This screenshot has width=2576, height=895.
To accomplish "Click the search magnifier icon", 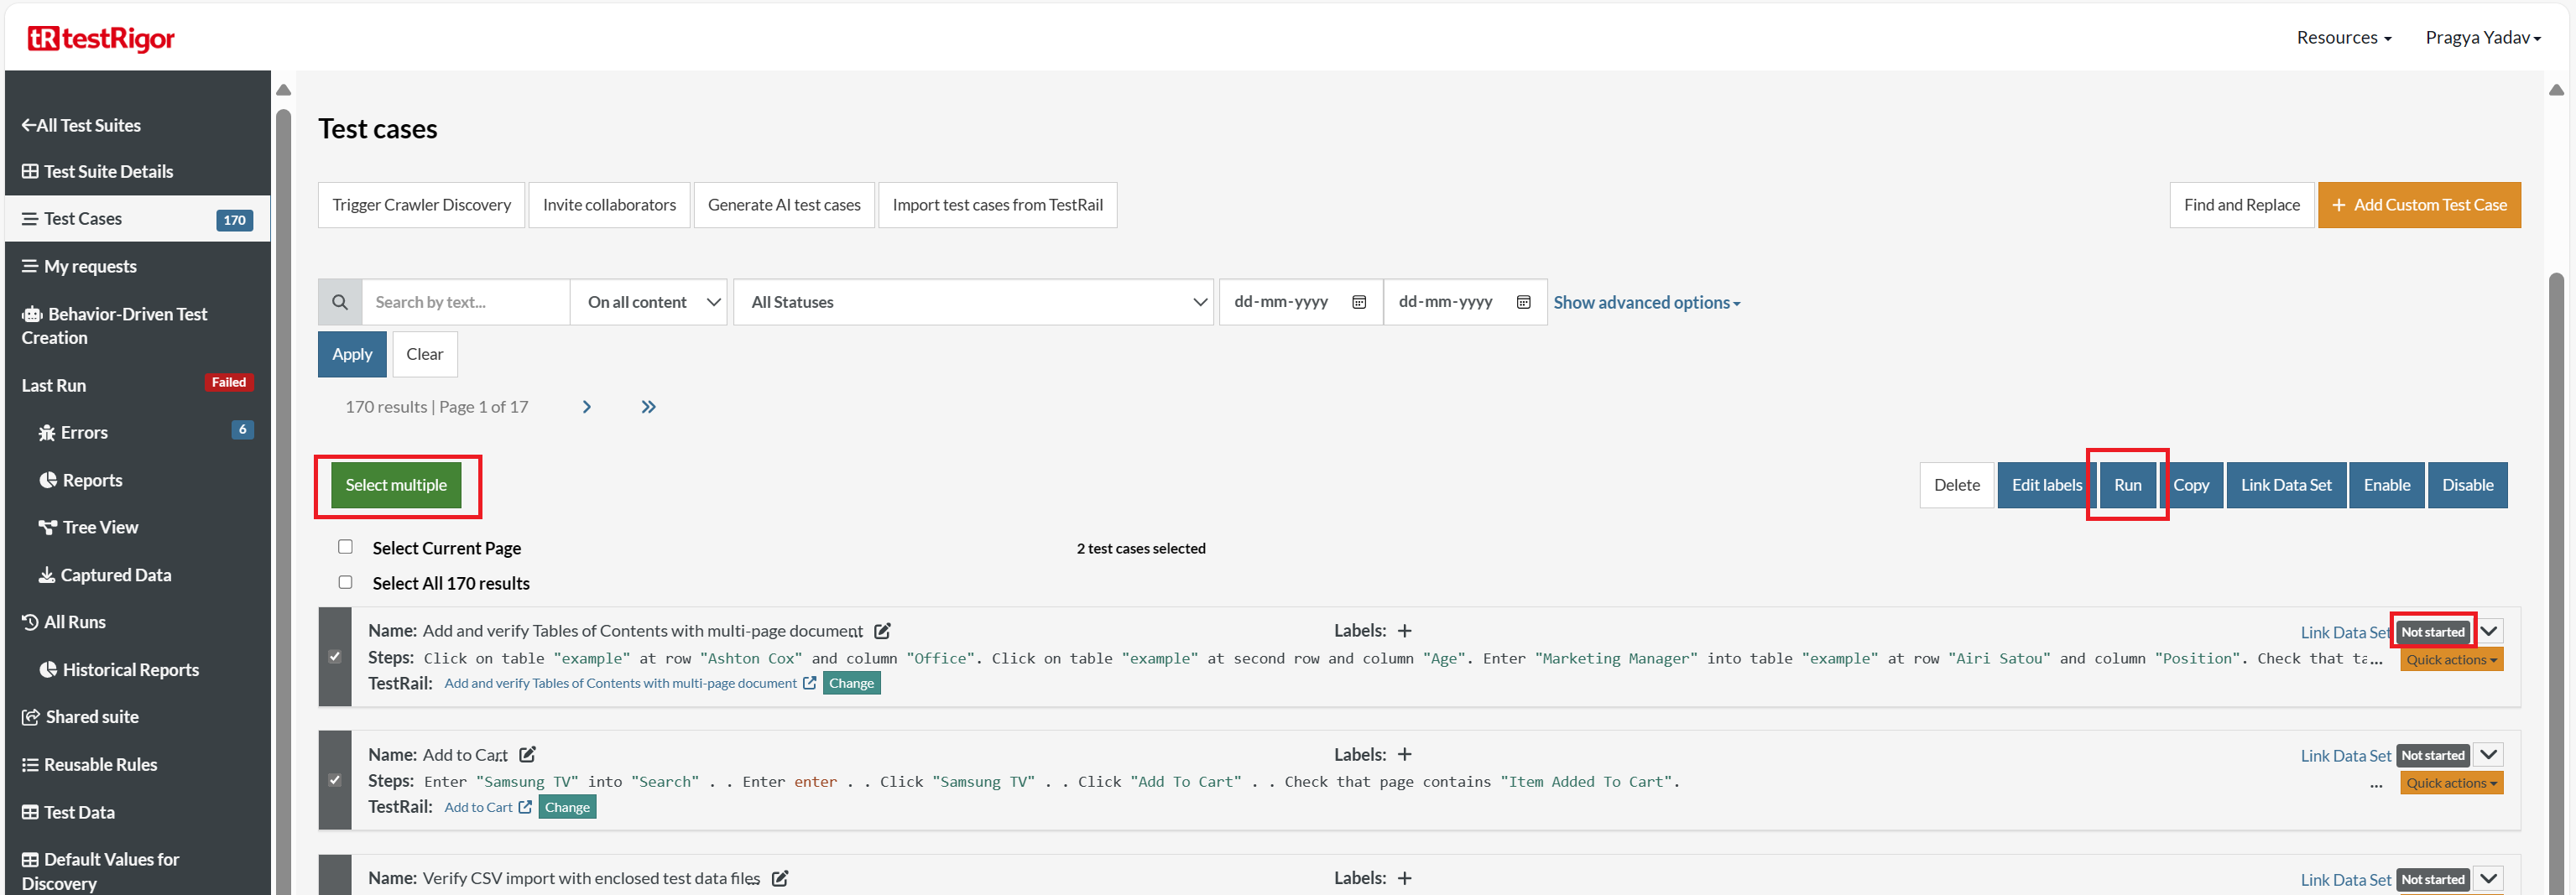I will tap(340, 302).
